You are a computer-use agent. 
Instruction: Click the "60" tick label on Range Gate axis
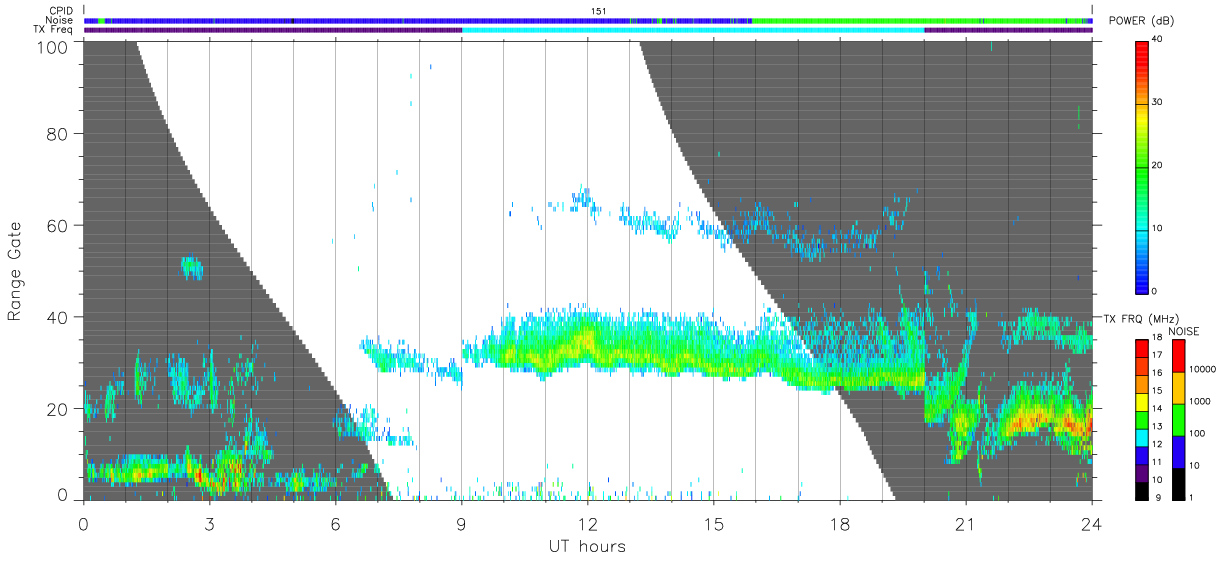[x=57, y=225]
